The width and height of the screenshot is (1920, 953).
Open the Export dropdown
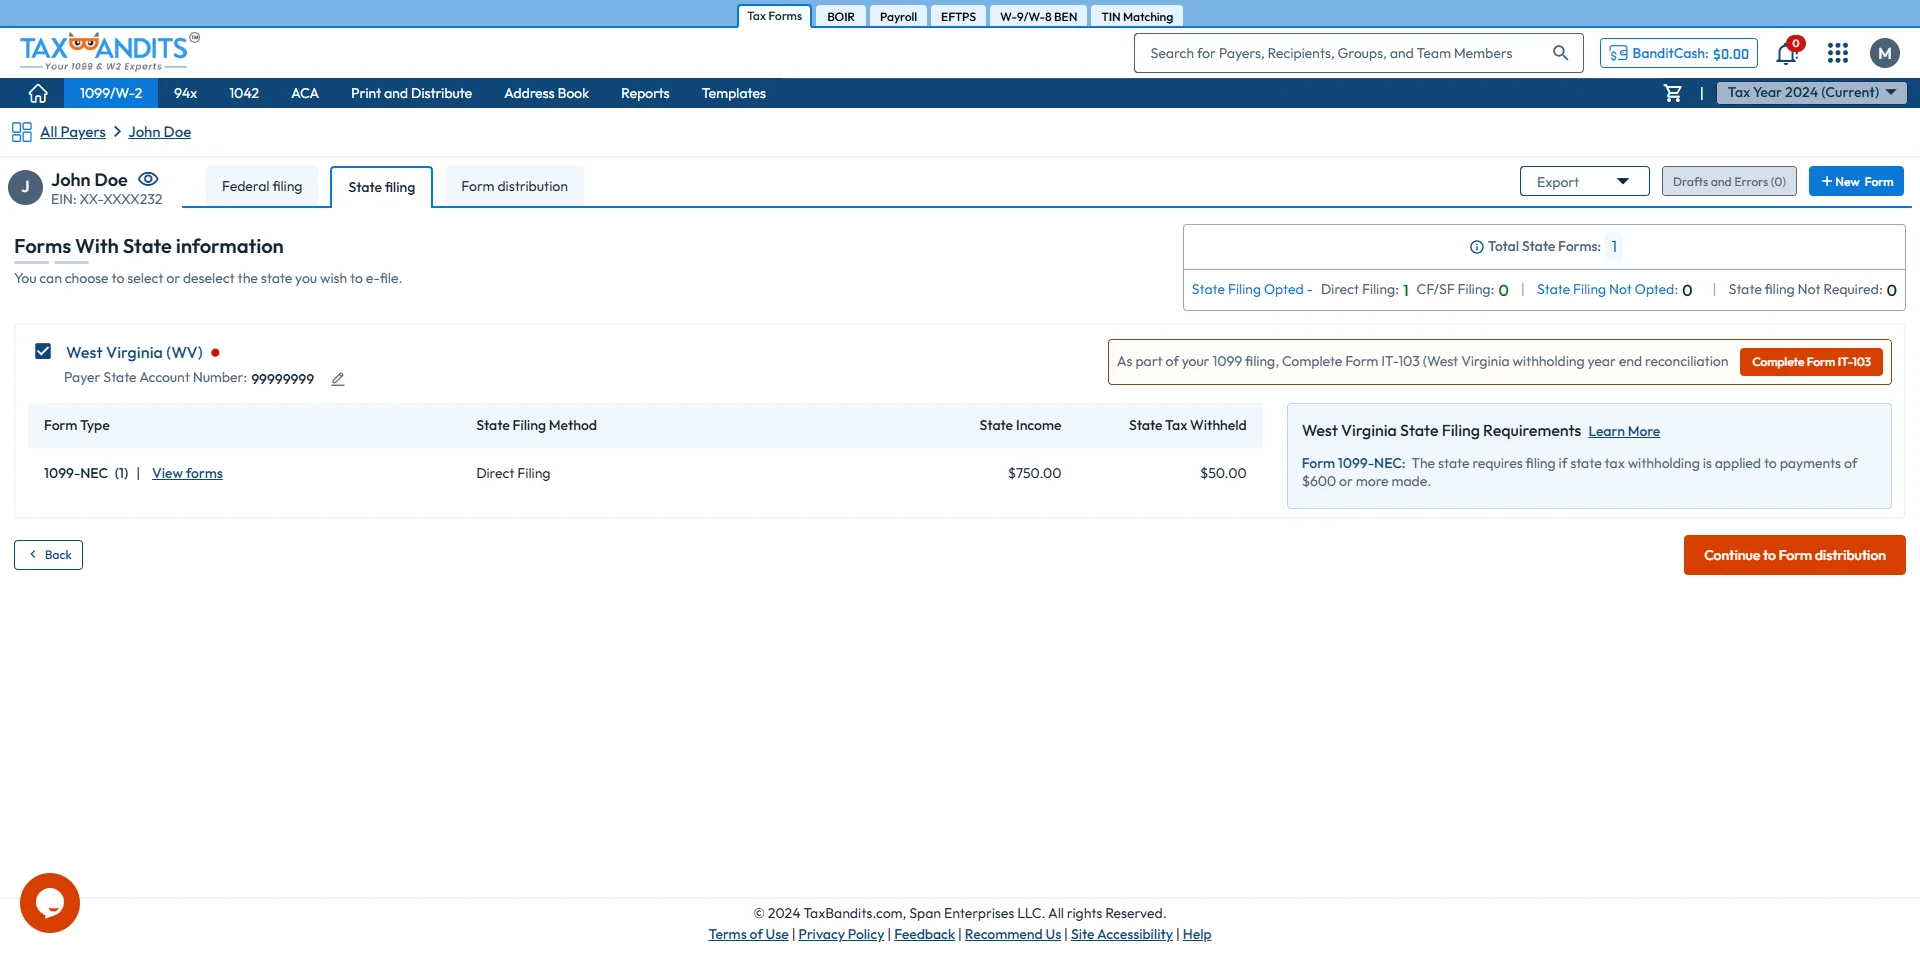pos(1584,181)
